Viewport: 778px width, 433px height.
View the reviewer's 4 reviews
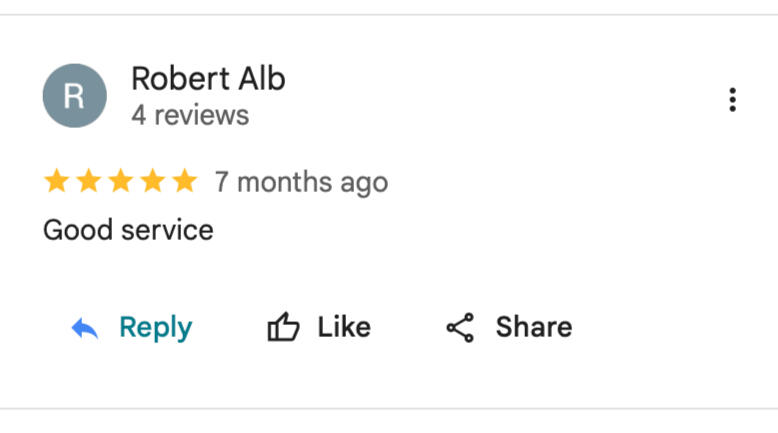pyautogui.click(x=190, y=116)
